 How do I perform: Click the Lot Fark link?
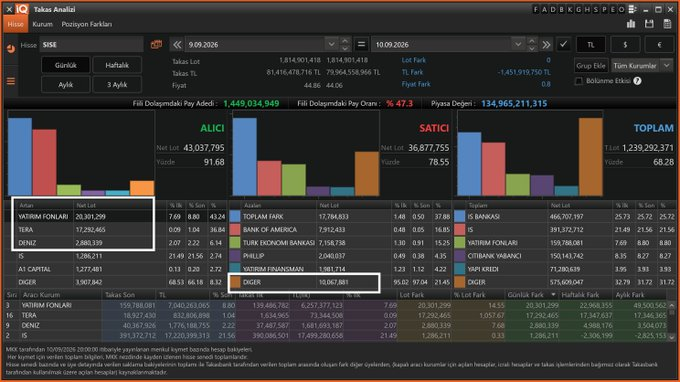[413, 60]
